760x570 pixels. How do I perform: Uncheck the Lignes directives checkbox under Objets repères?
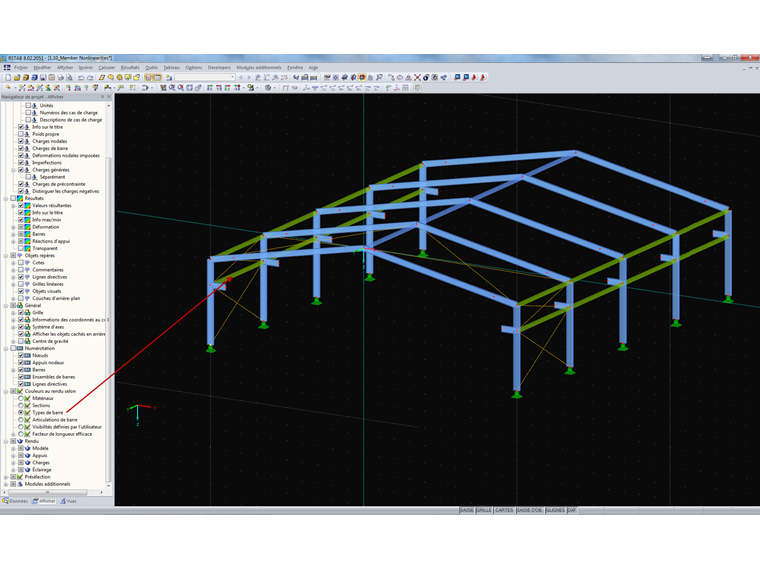[x=21, y=277]
